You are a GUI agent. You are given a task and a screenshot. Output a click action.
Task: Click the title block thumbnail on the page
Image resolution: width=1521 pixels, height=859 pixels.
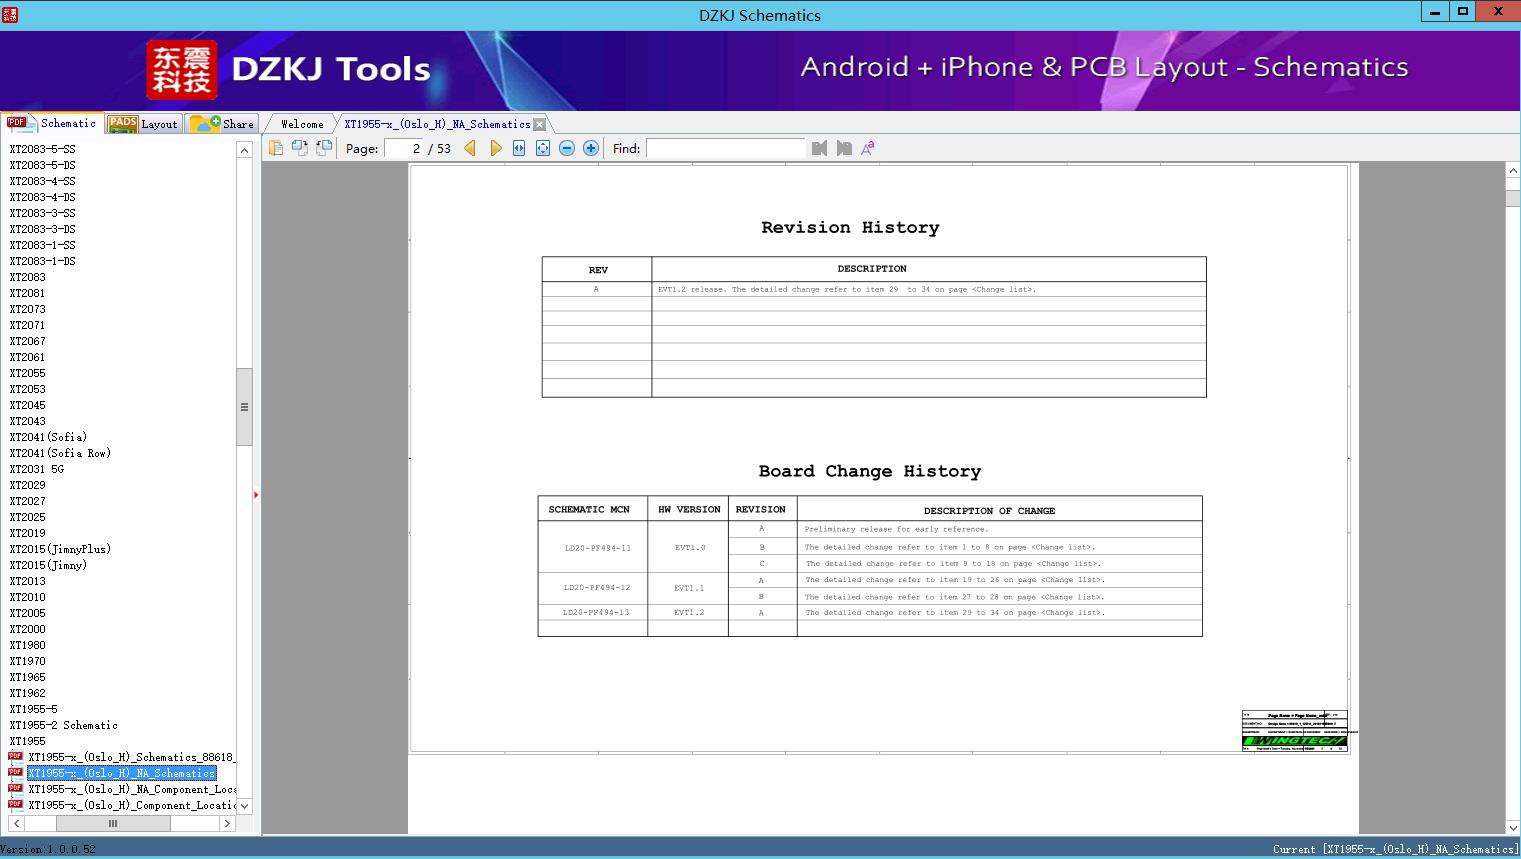coord(1295,731)
